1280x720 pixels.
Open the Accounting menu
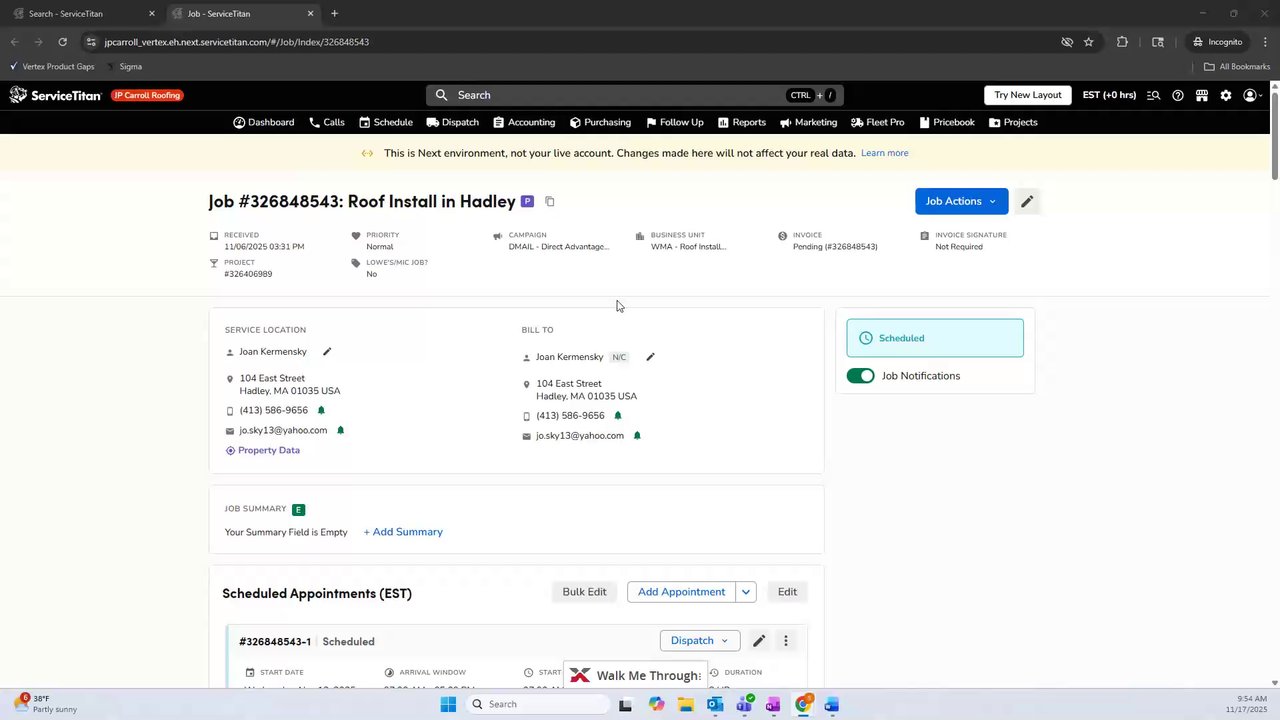tap(524, 122)
